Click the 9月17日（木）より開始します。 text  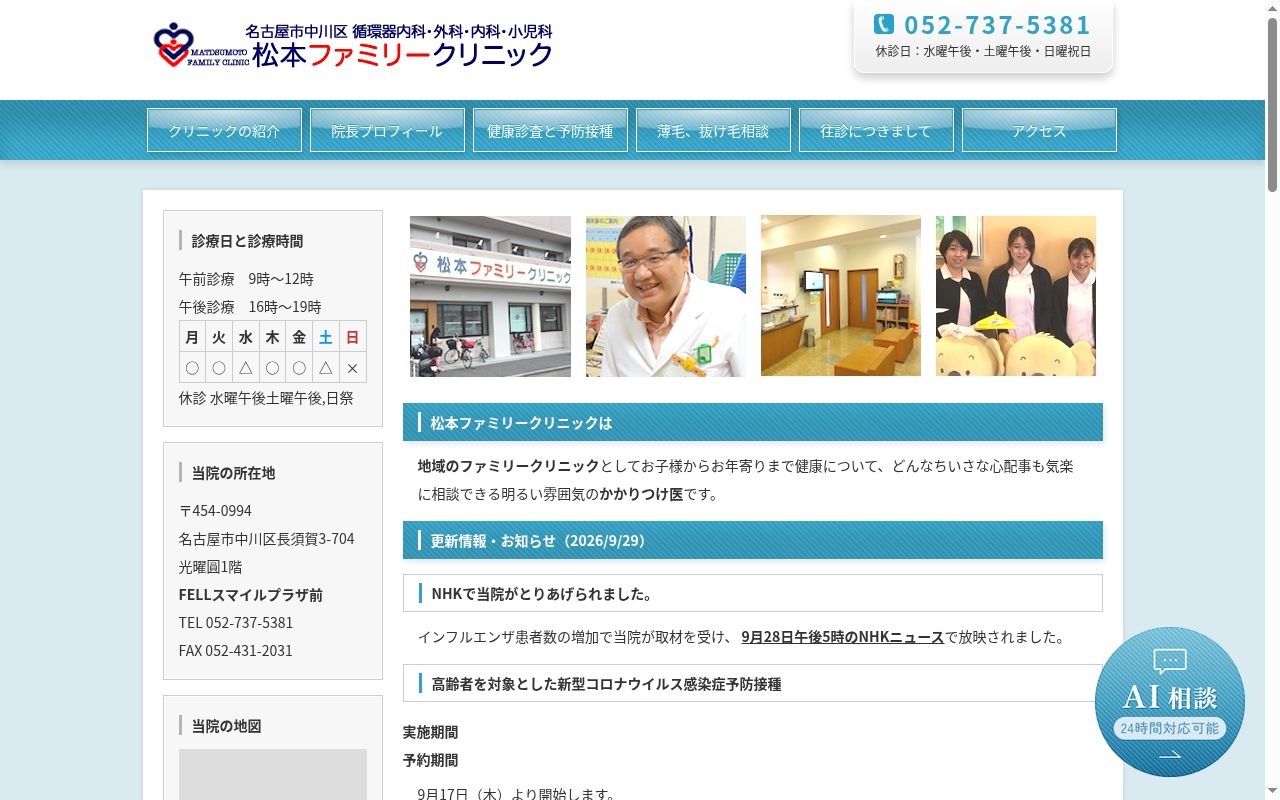click(x=516, y=794)
